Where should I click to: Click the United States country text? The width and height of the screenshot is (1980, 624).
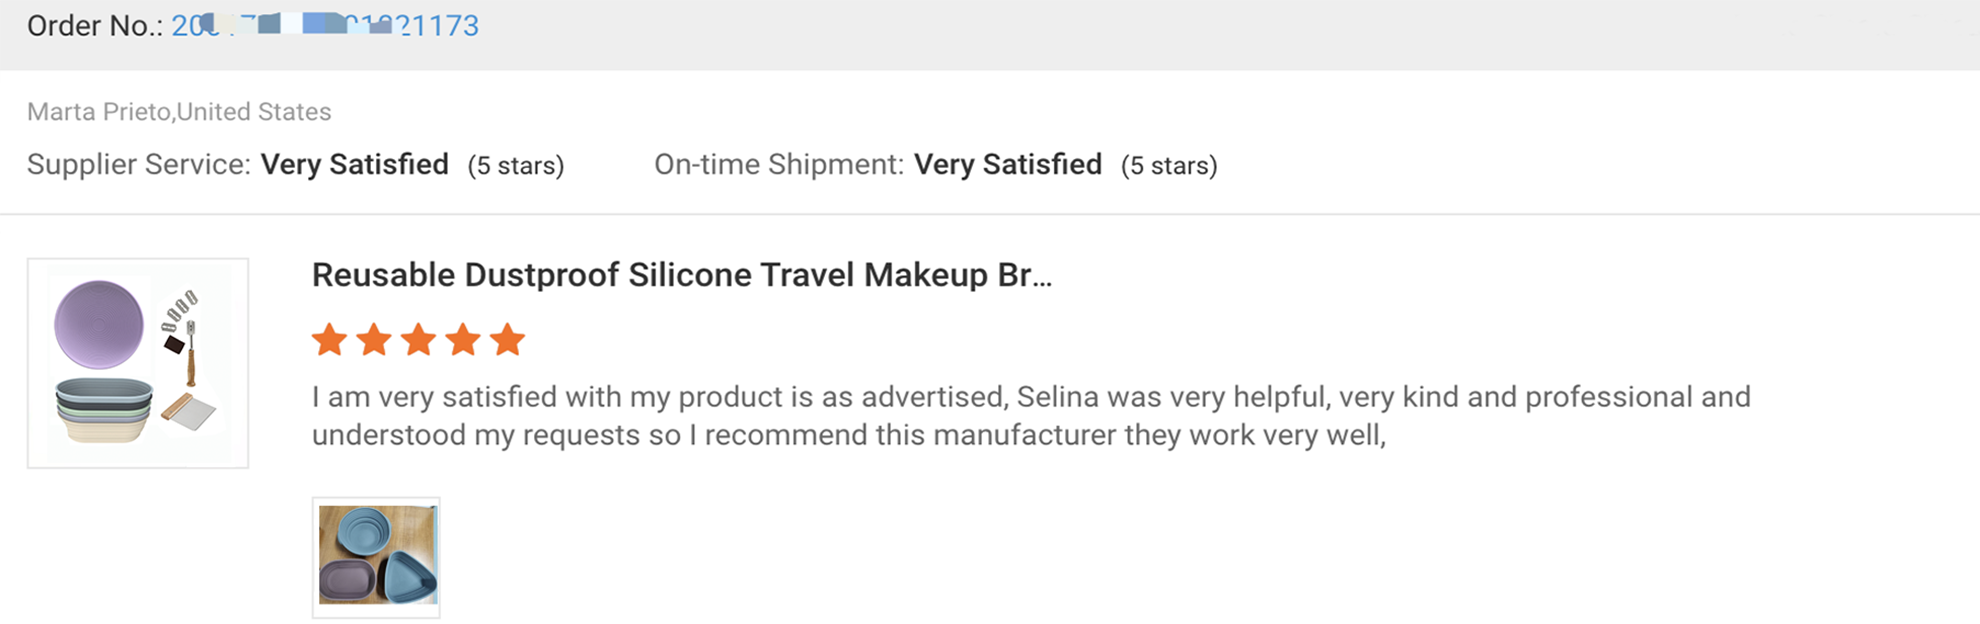click(254, 112)
